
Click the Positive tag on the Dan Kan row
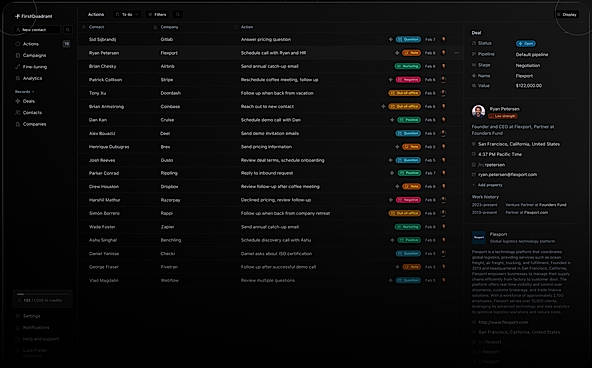[x=409, y=120]
